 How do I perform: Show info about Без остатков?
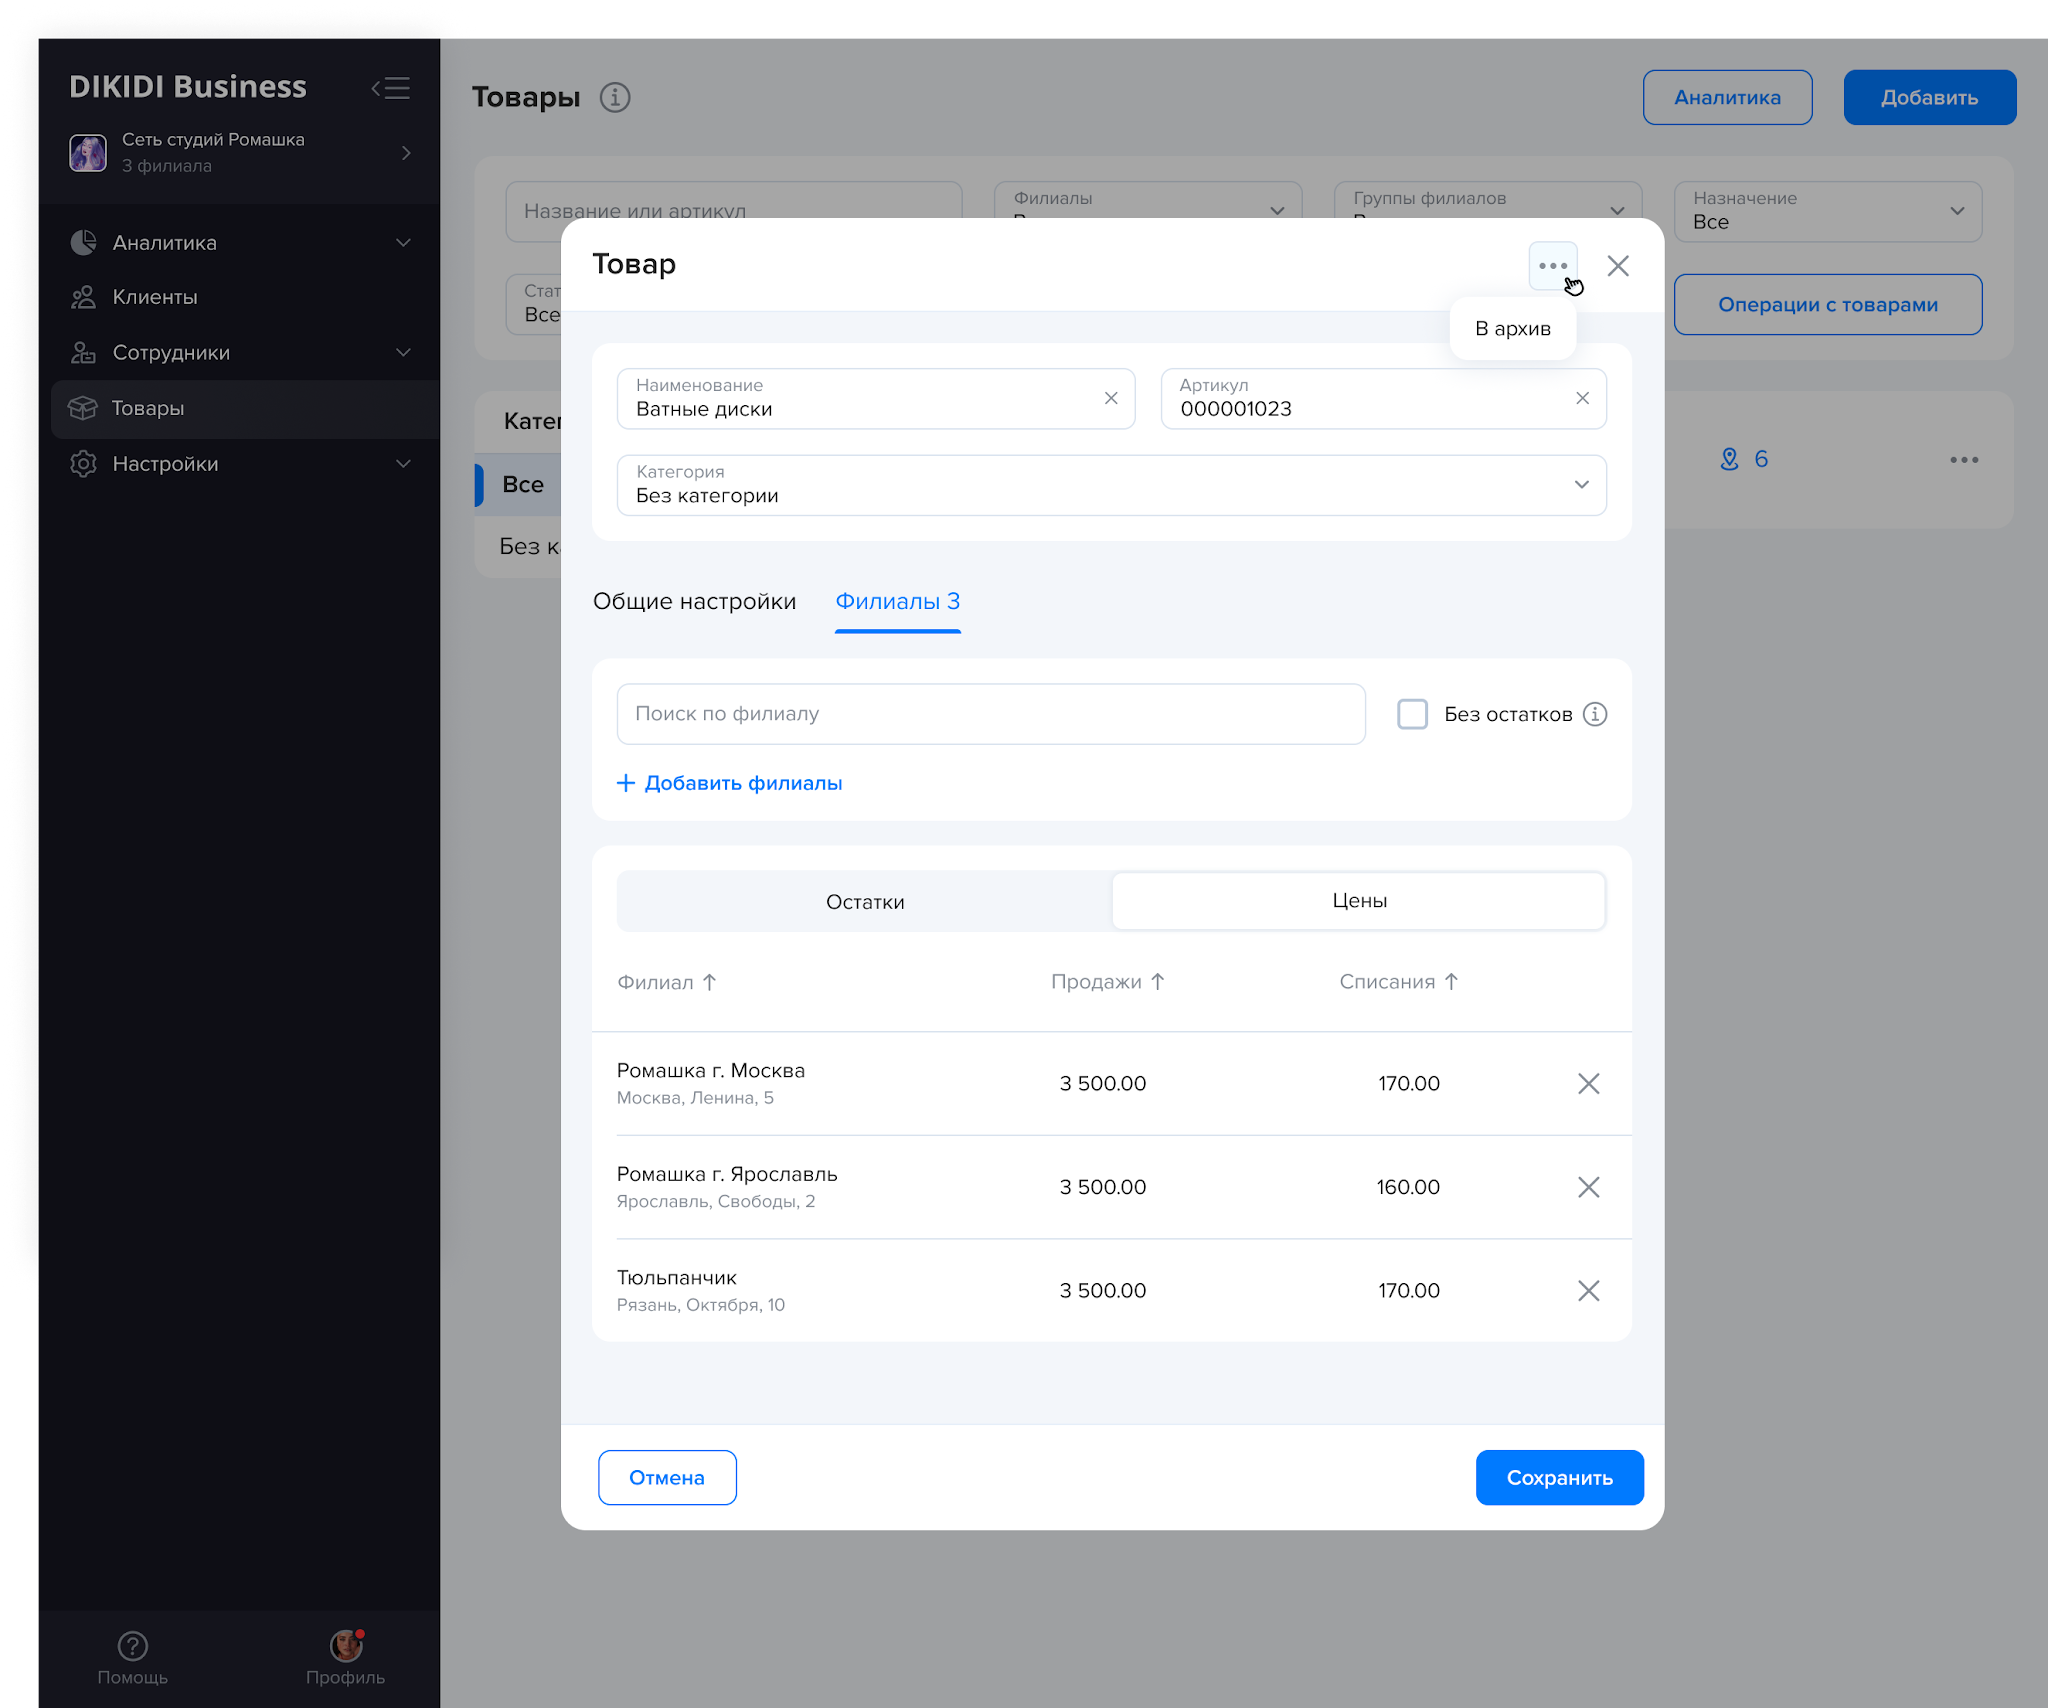point(1595,714)
